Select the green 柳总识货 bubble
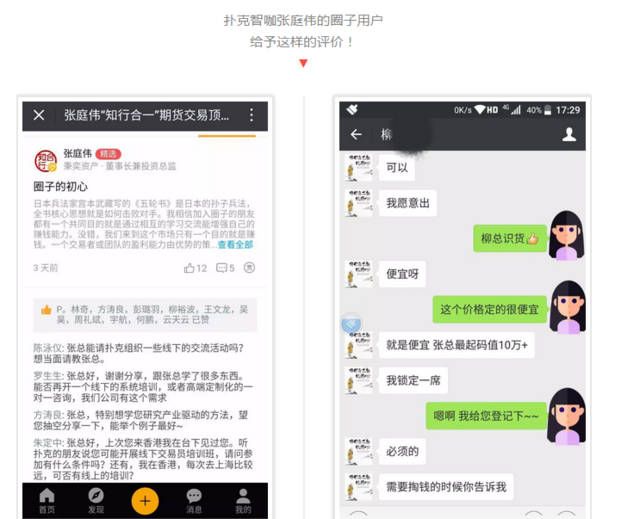 [510, 238]
